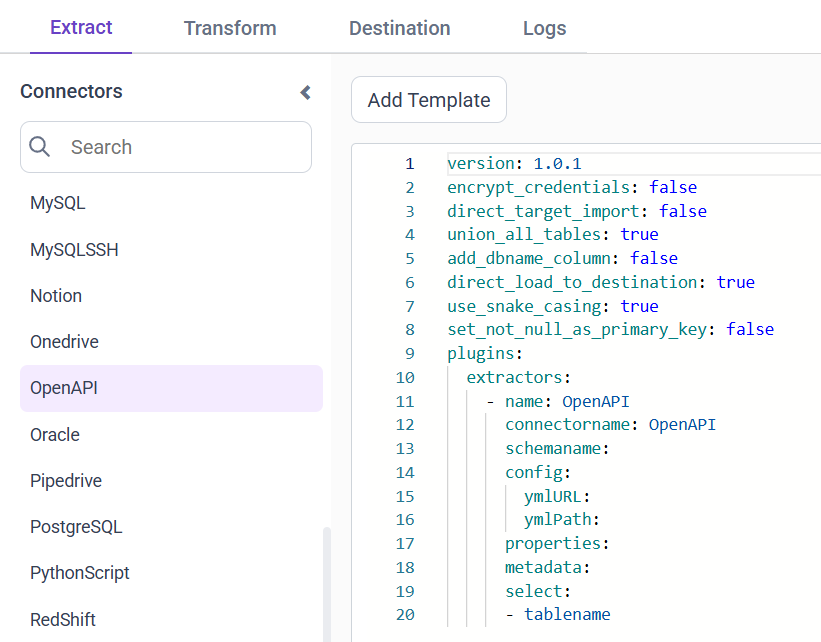Open the Logs tab

coord(545,28)
